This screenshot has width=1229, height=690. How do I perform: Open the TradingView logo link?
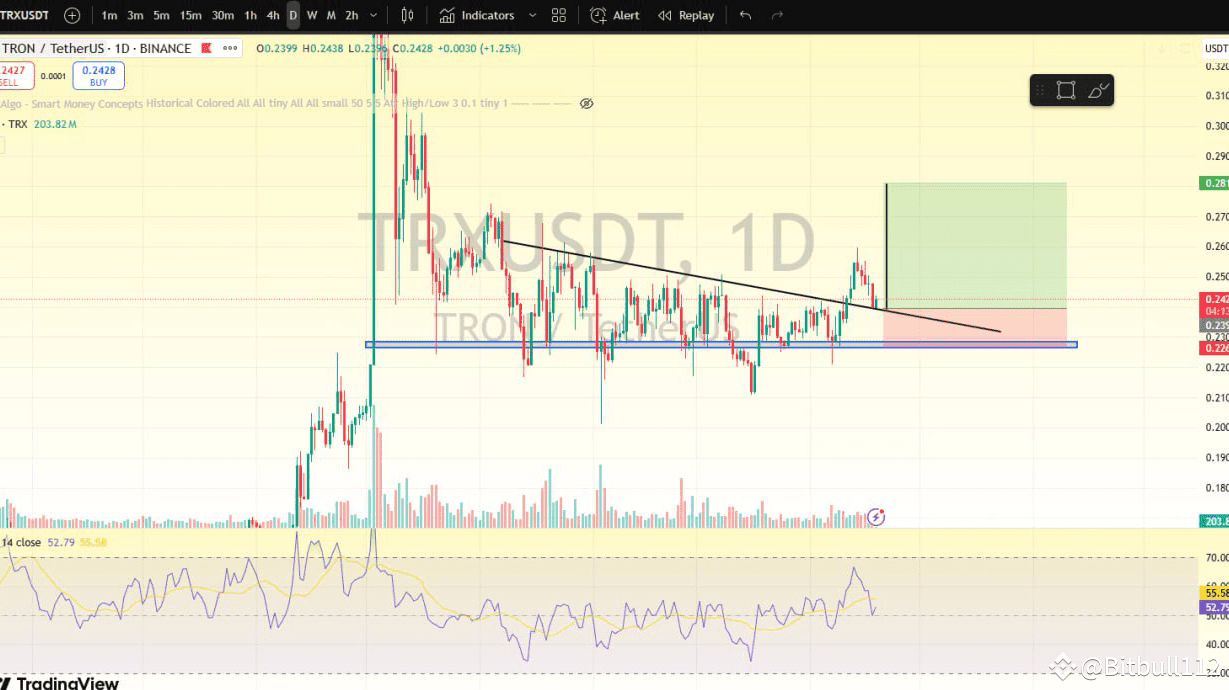(60, 684)
